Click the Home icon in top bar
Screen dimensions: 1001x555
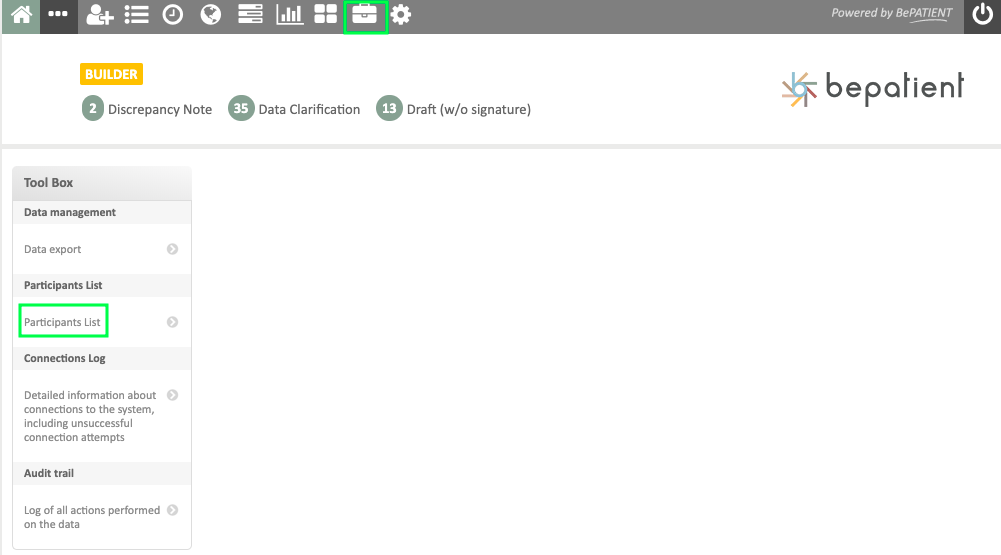(20, 16)
